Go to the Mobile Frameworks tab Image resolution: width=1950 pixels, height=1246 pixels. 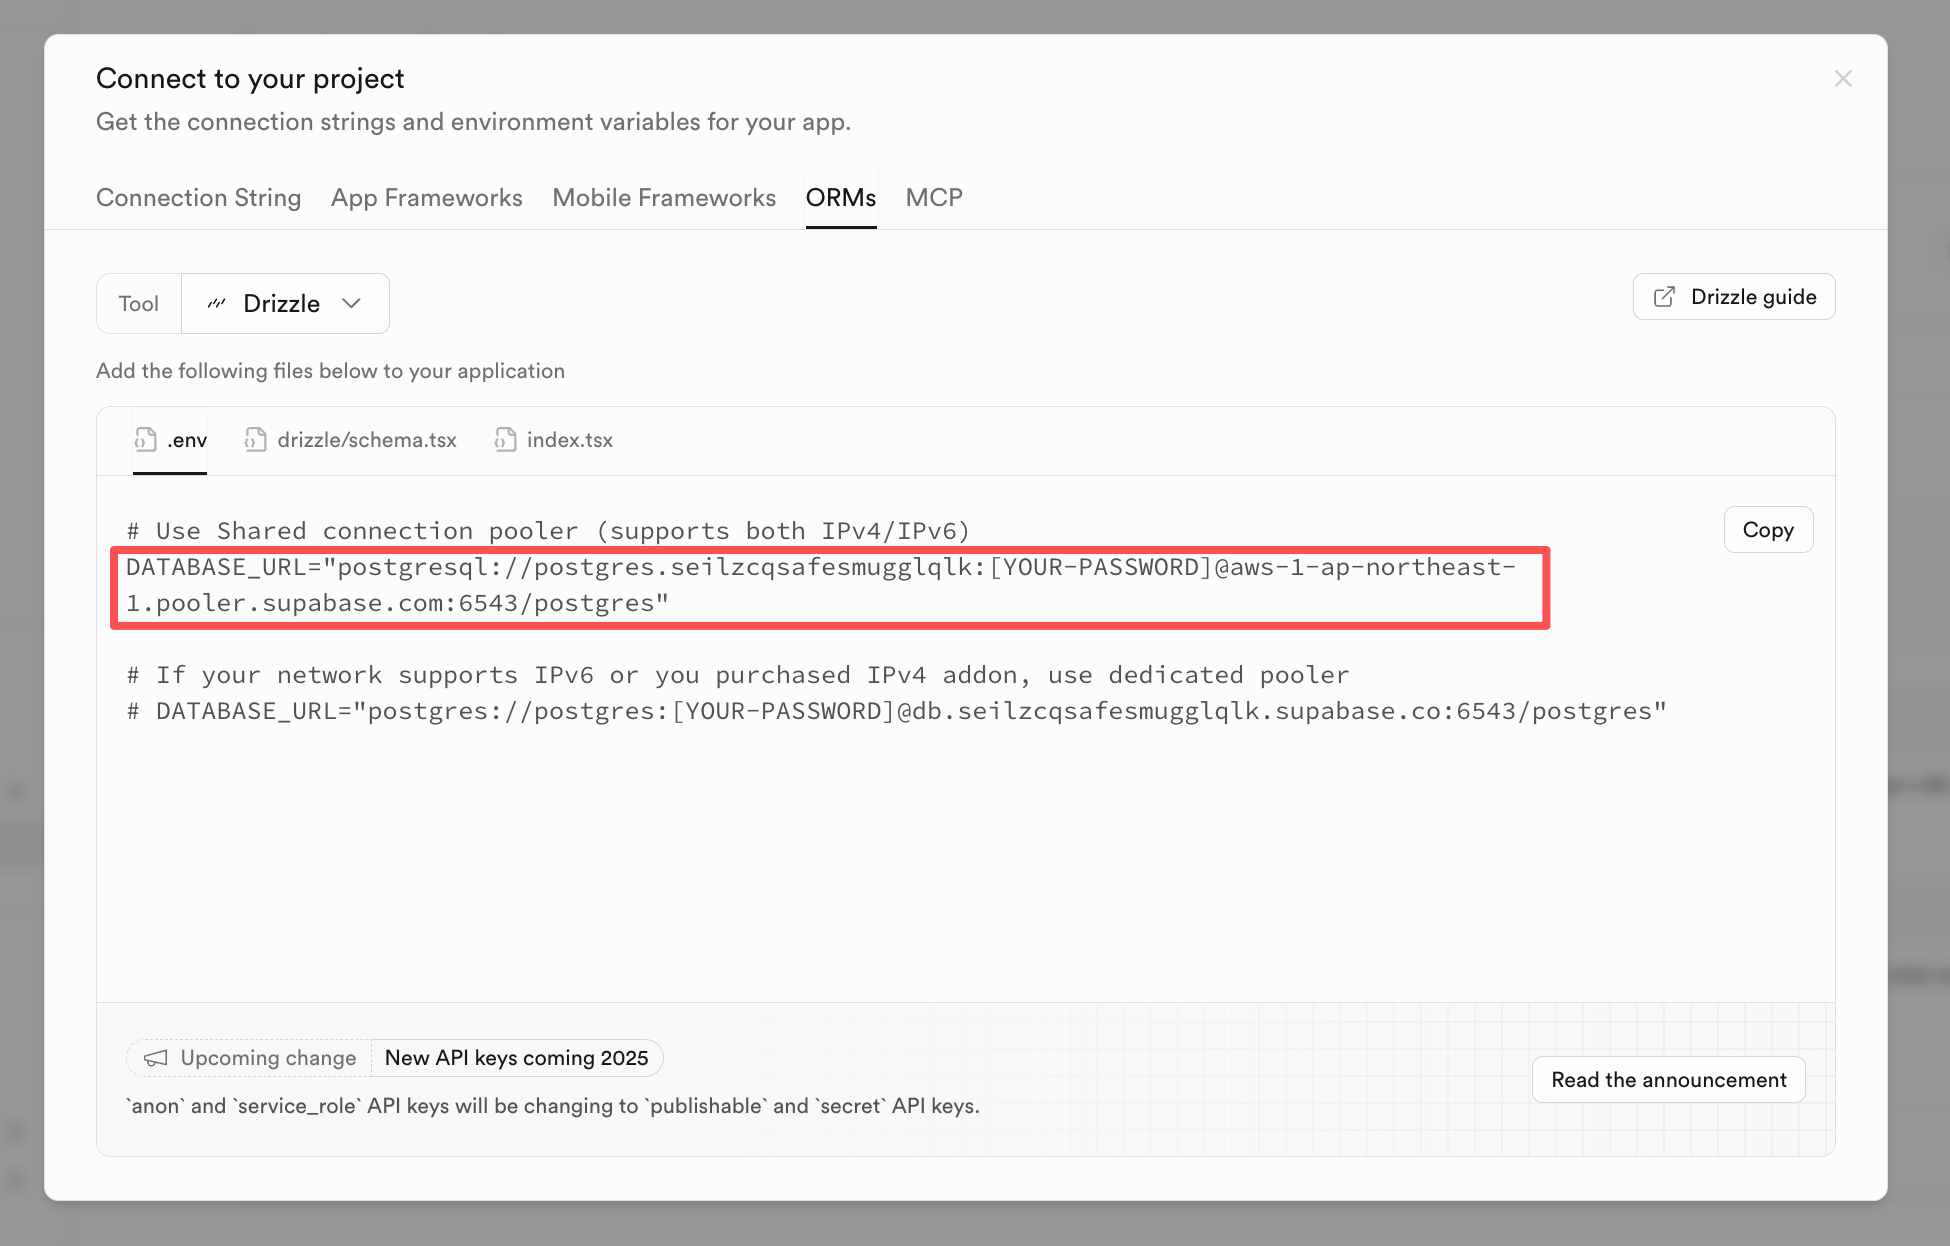tap(663, 198)
